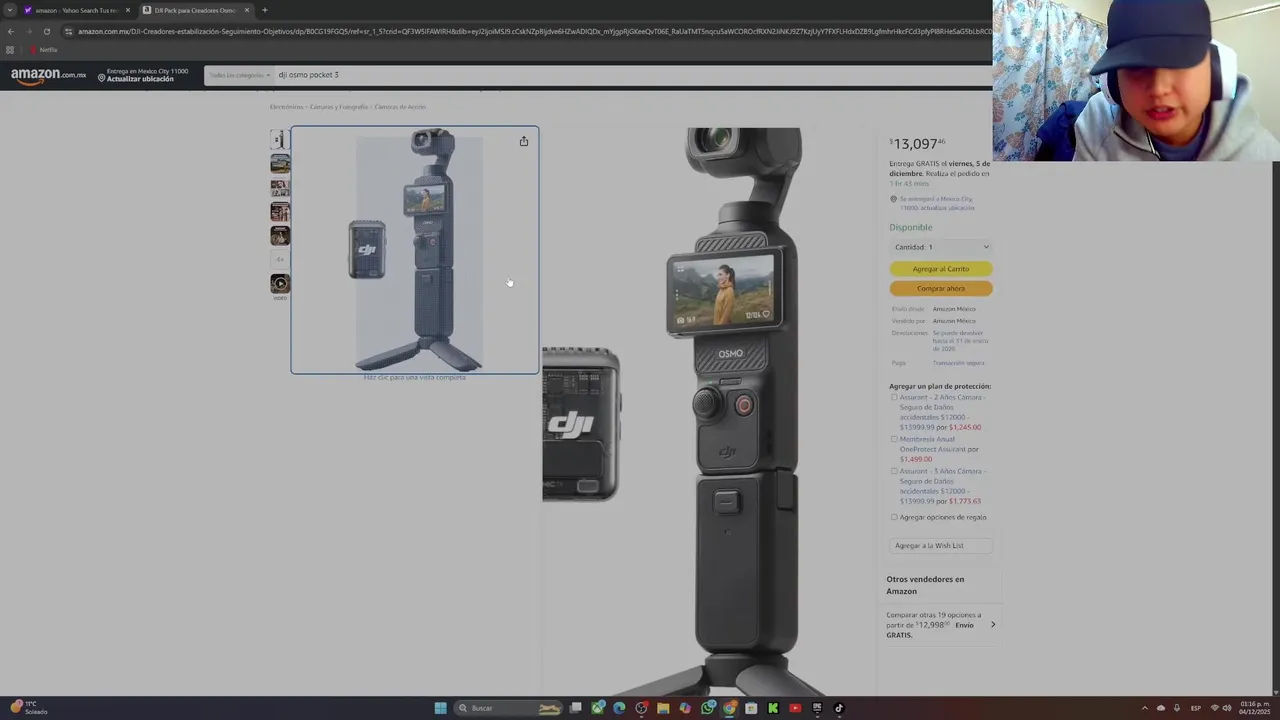The width and height of the screenshot is (1280, 720).
Task: Click the 4+ more images thumbnail
Action: [x=280, y=259]
